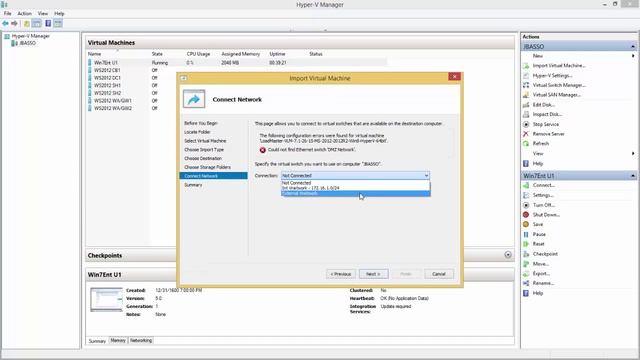
Task: Go to the Summary wizard step
Action: [193, 185]
